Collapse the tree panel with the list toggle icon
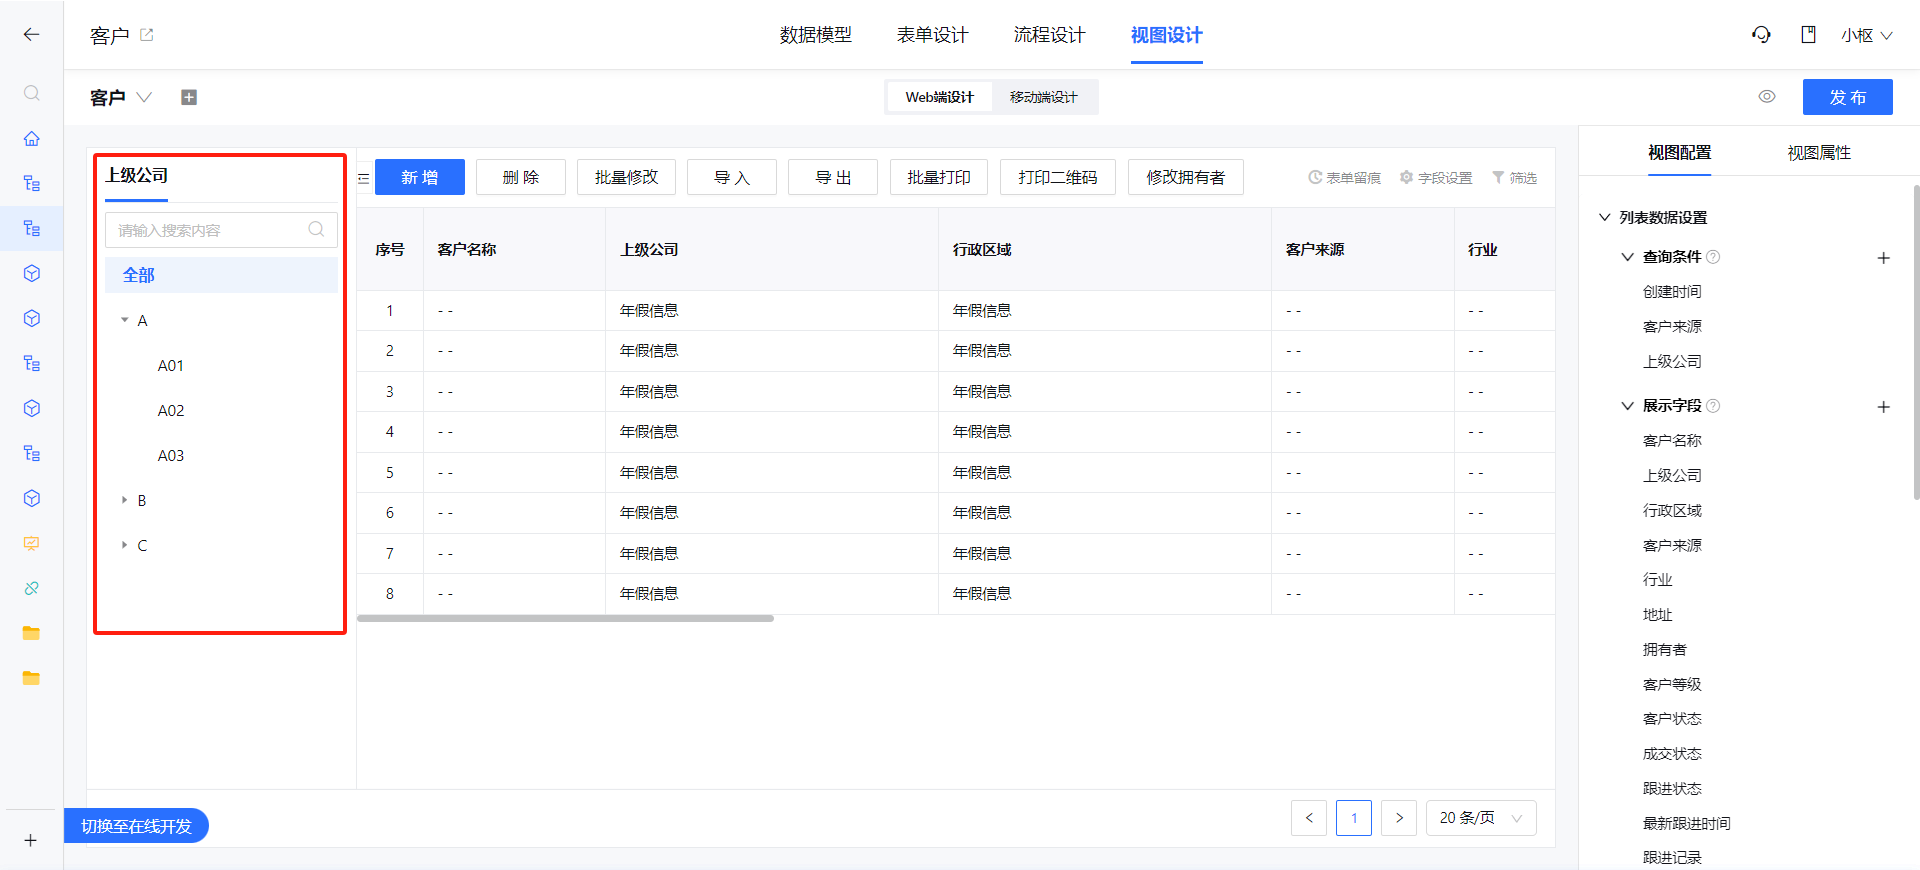This screenshot has width=1920, height=870. [x=364, y=178]
